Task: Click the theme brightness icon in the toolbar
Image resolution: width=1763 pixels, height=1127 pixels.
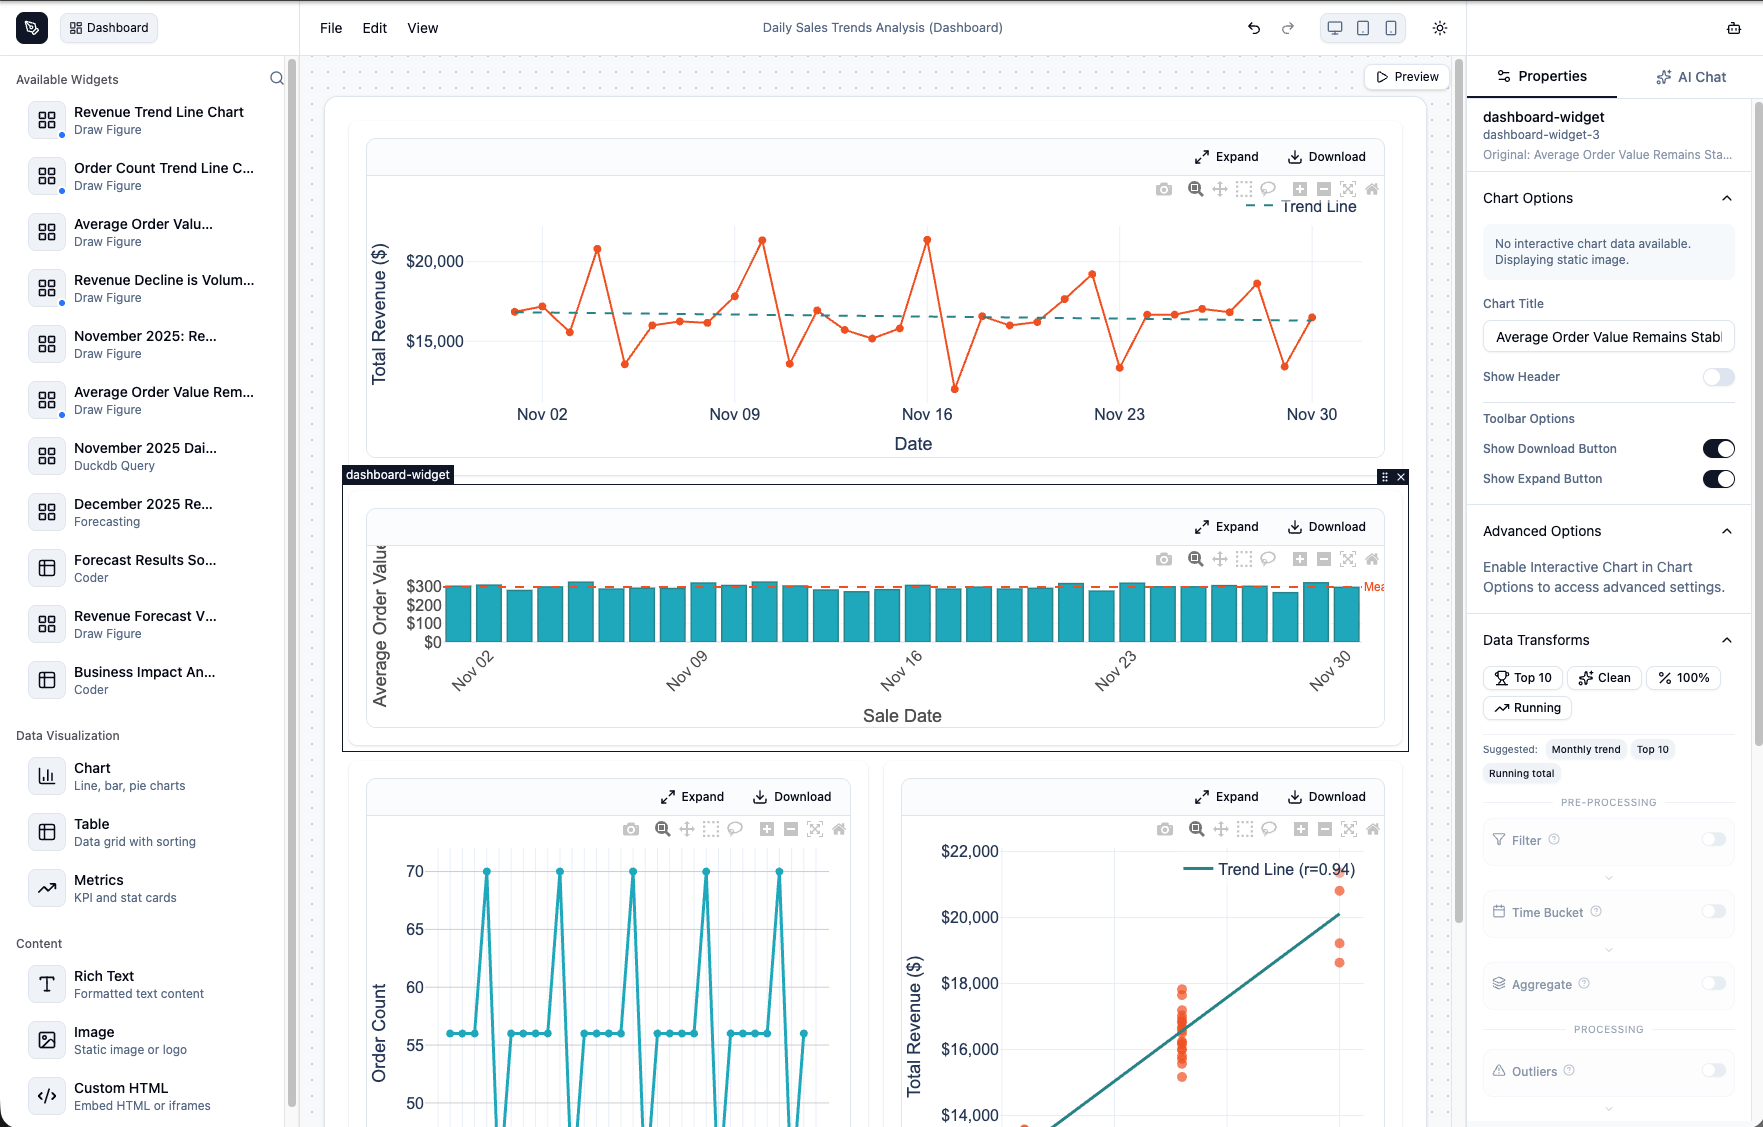Action: [1440, 28]
